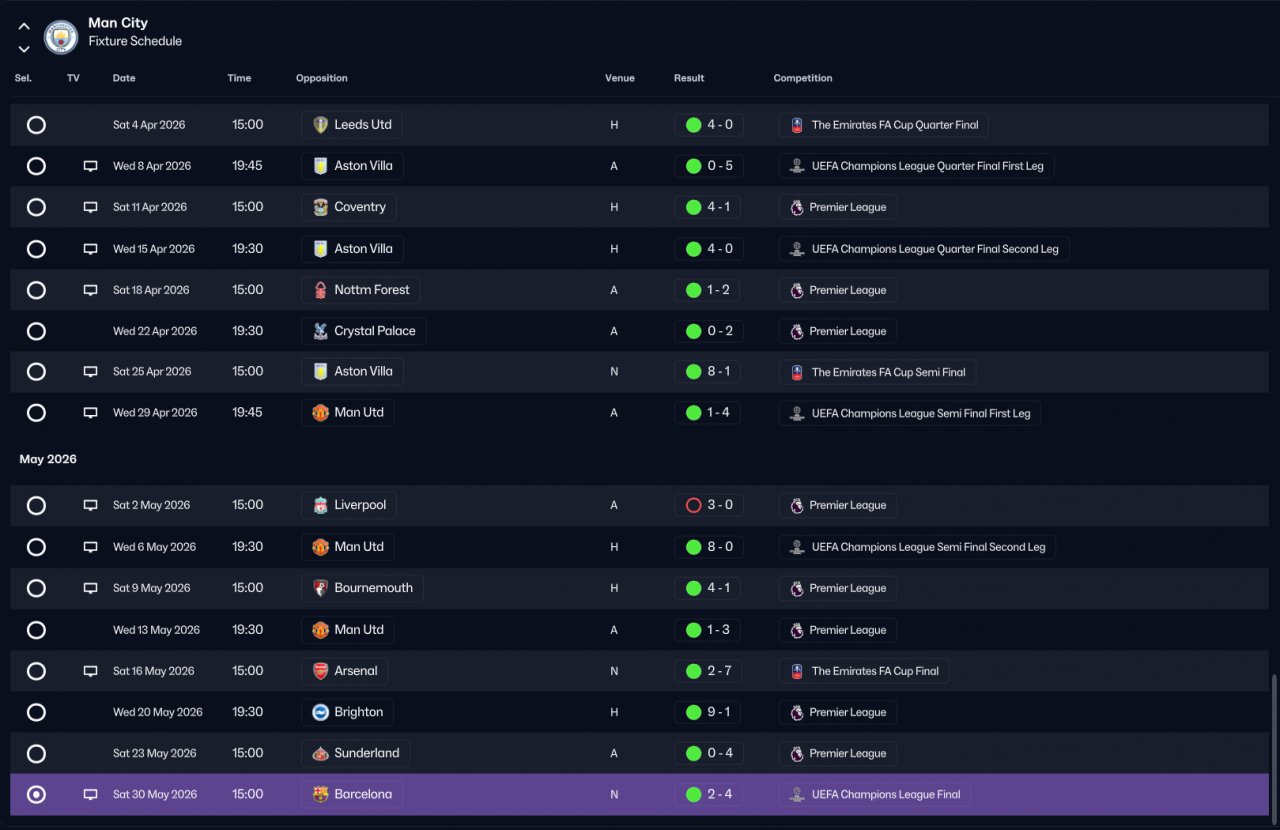Screen dimensions: 1280x830
Task: Click the red loss indicator for Liverpool result
Action: (693, 506)
